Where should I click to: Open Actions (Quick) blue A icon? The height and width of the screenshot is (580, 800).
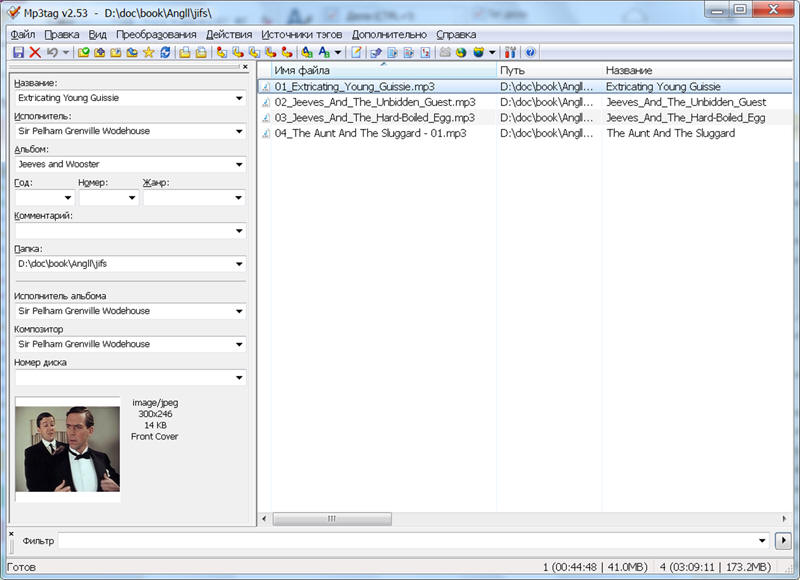coord(324,52)
